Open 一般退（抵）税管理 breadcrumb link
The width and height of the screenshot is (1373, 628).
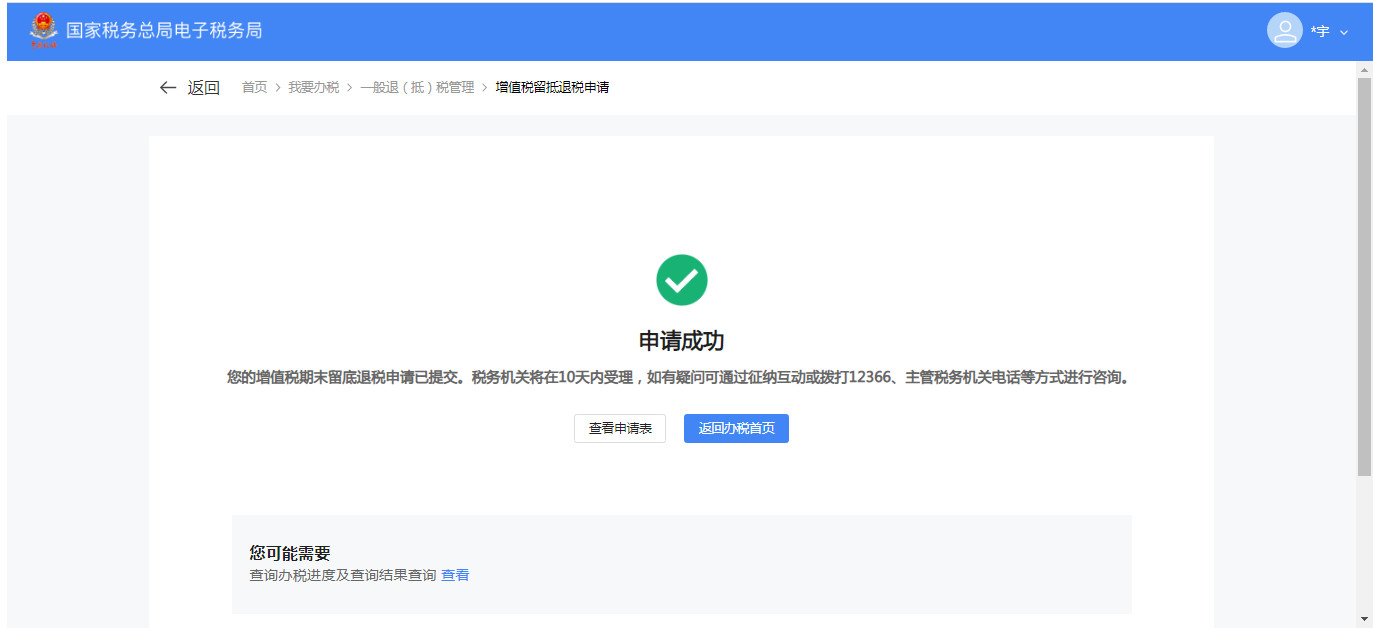(417, 88)
